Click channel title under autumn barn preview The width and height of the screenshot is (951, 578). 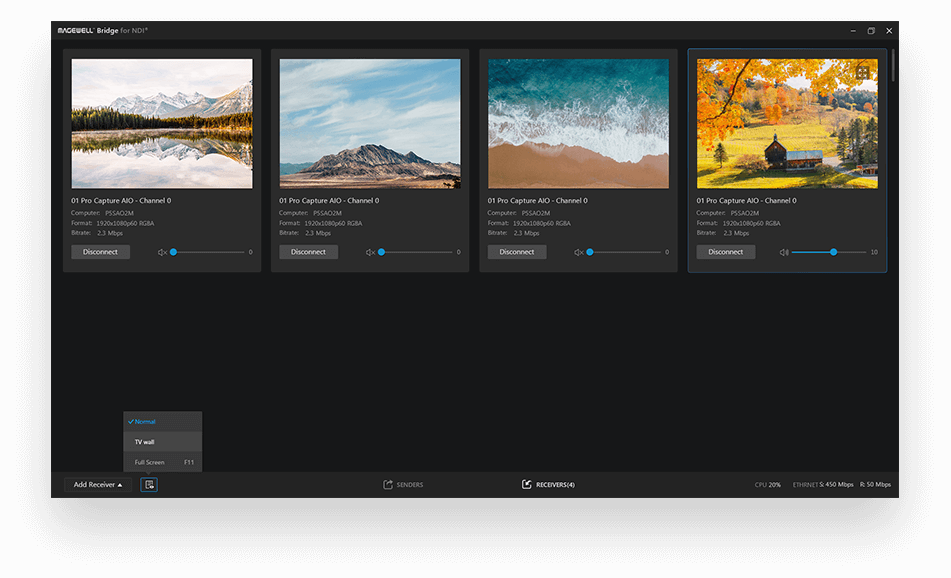[x=747, y=201]
